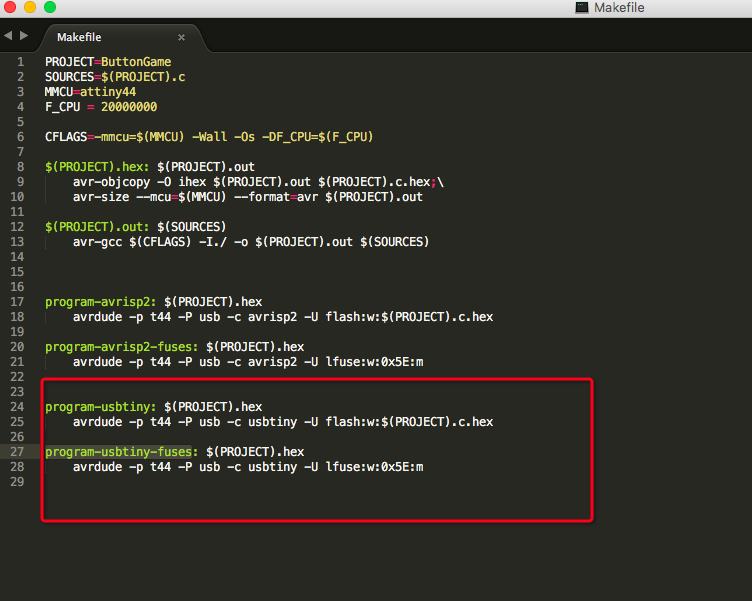
Task: Click the green zoom window button
Action: 50,7
